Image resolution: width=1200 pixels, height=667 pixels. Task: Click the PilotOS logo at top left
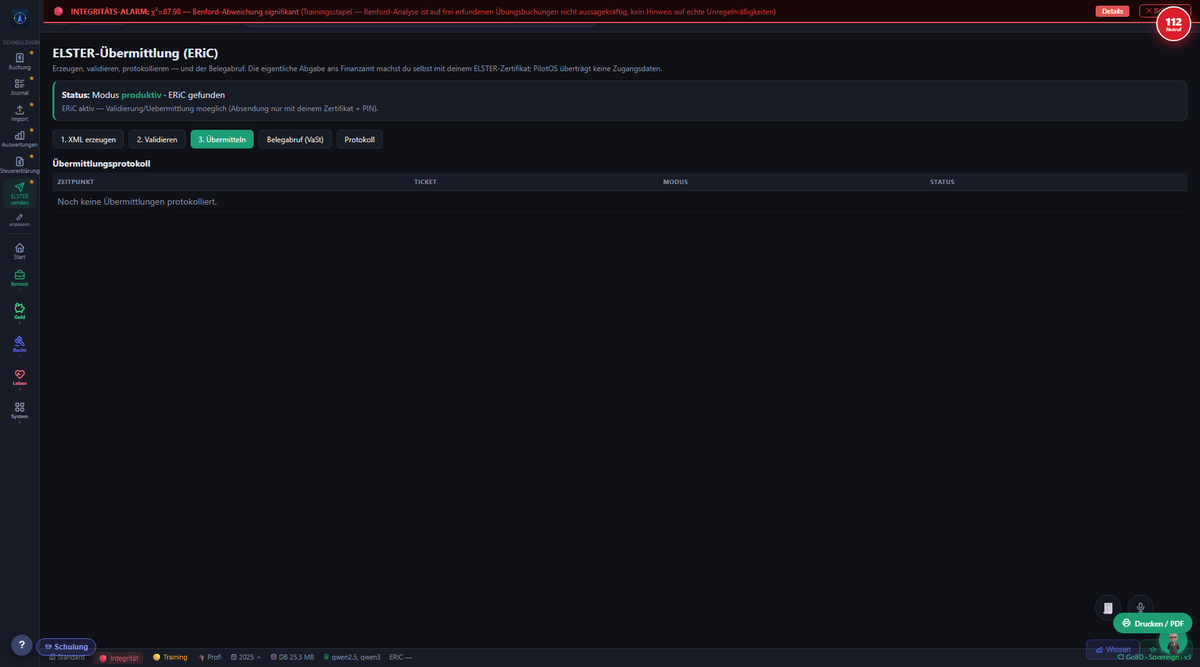tap(20, 19)
